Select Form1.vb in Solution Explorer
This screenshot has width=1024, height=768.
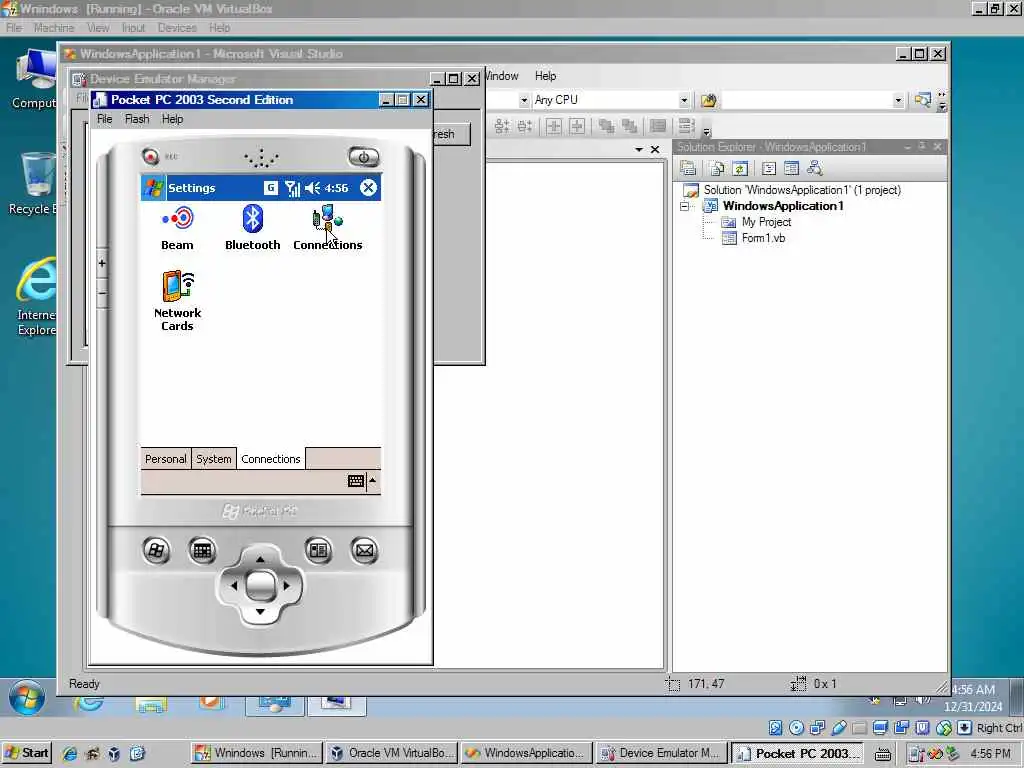(763, 238)
